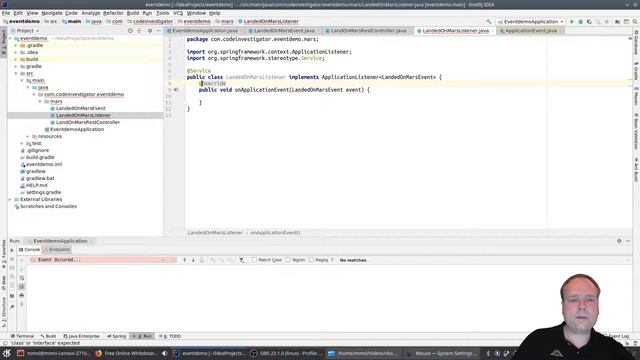Collapse the mars package

pyautogui.click(x=40, y=101)
